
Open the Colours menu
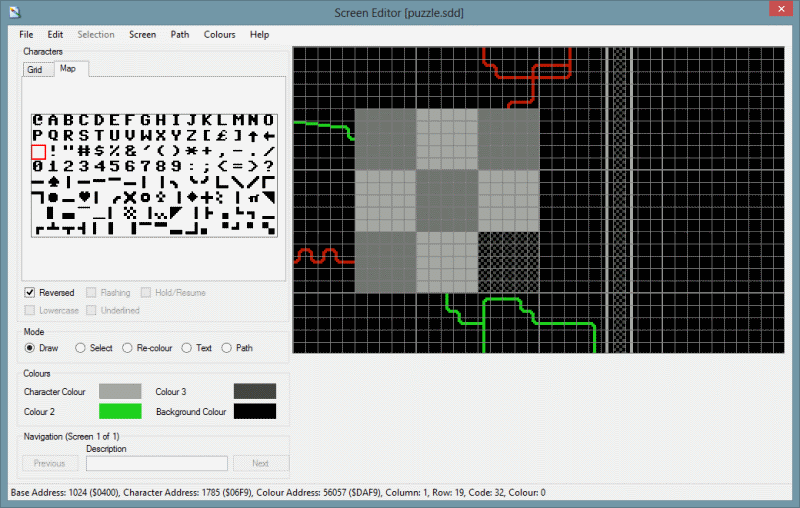point(219,34)
